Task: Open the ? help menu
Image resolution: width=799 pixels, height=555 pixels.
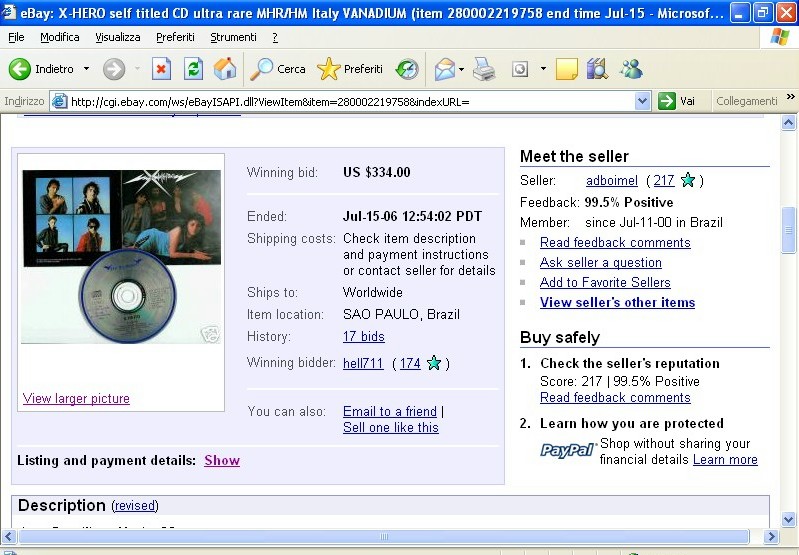Action: click(275, 37)
